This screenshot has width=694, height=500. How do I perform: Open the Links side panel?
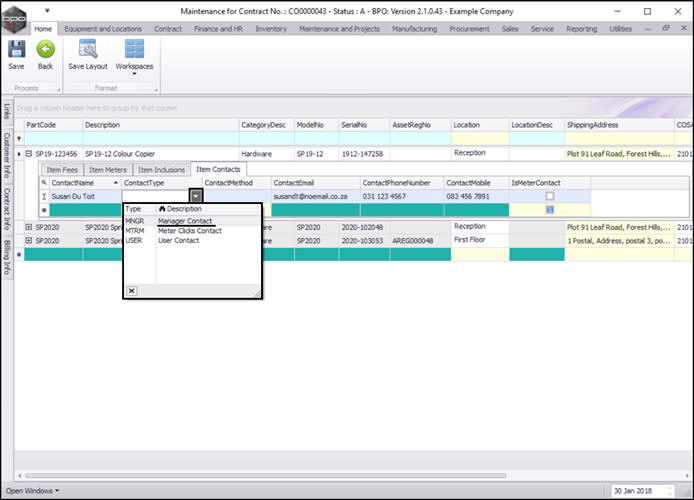click(x=7, y=111)
